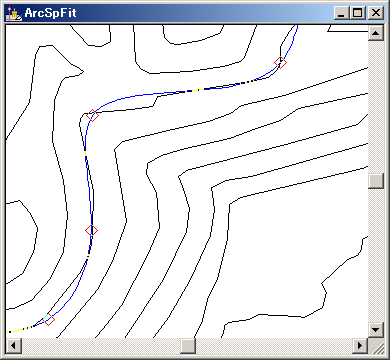The image size is (390, 360).
Task: Click the ArcSpFit application icon in title bar
Action: coord(14,13)
